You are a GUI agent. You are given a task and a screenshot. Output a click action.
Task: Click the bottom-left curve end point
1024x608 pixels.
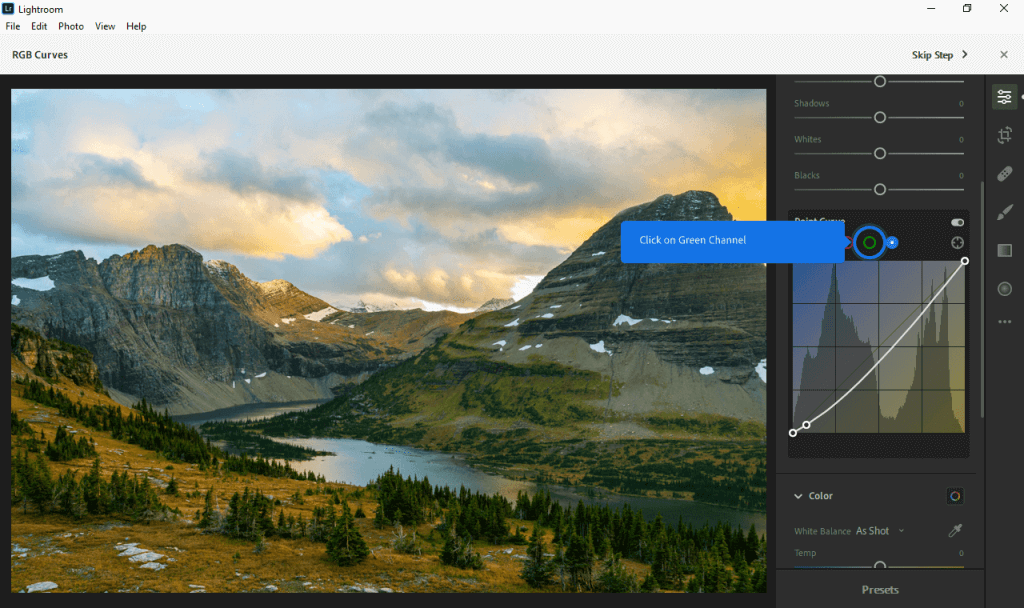[793, 433]
